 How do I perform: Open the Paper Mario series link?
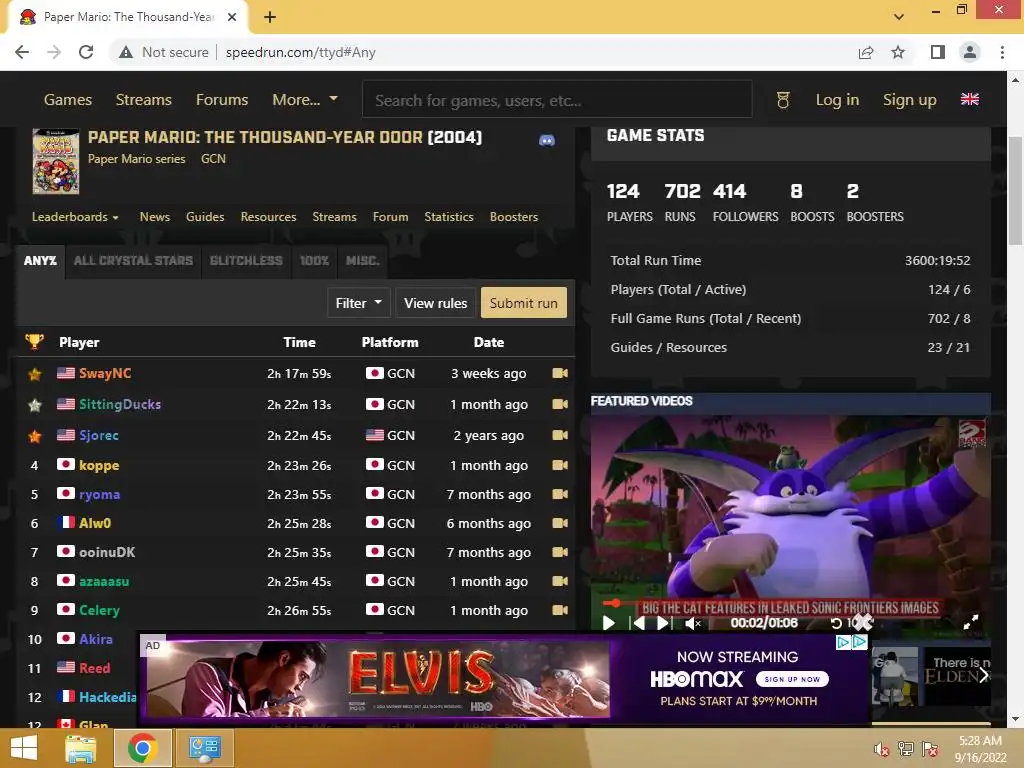click(136, 159)
